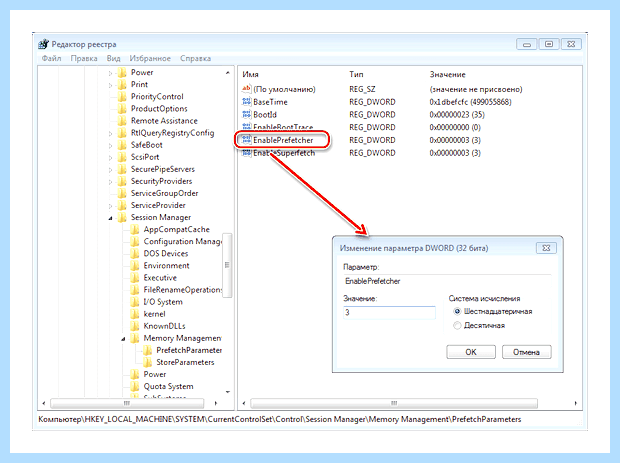The width and height of the screenshot is (620, 463).
Task: Click the PriorityControl folder icon
Action: (x=122, y=96)
